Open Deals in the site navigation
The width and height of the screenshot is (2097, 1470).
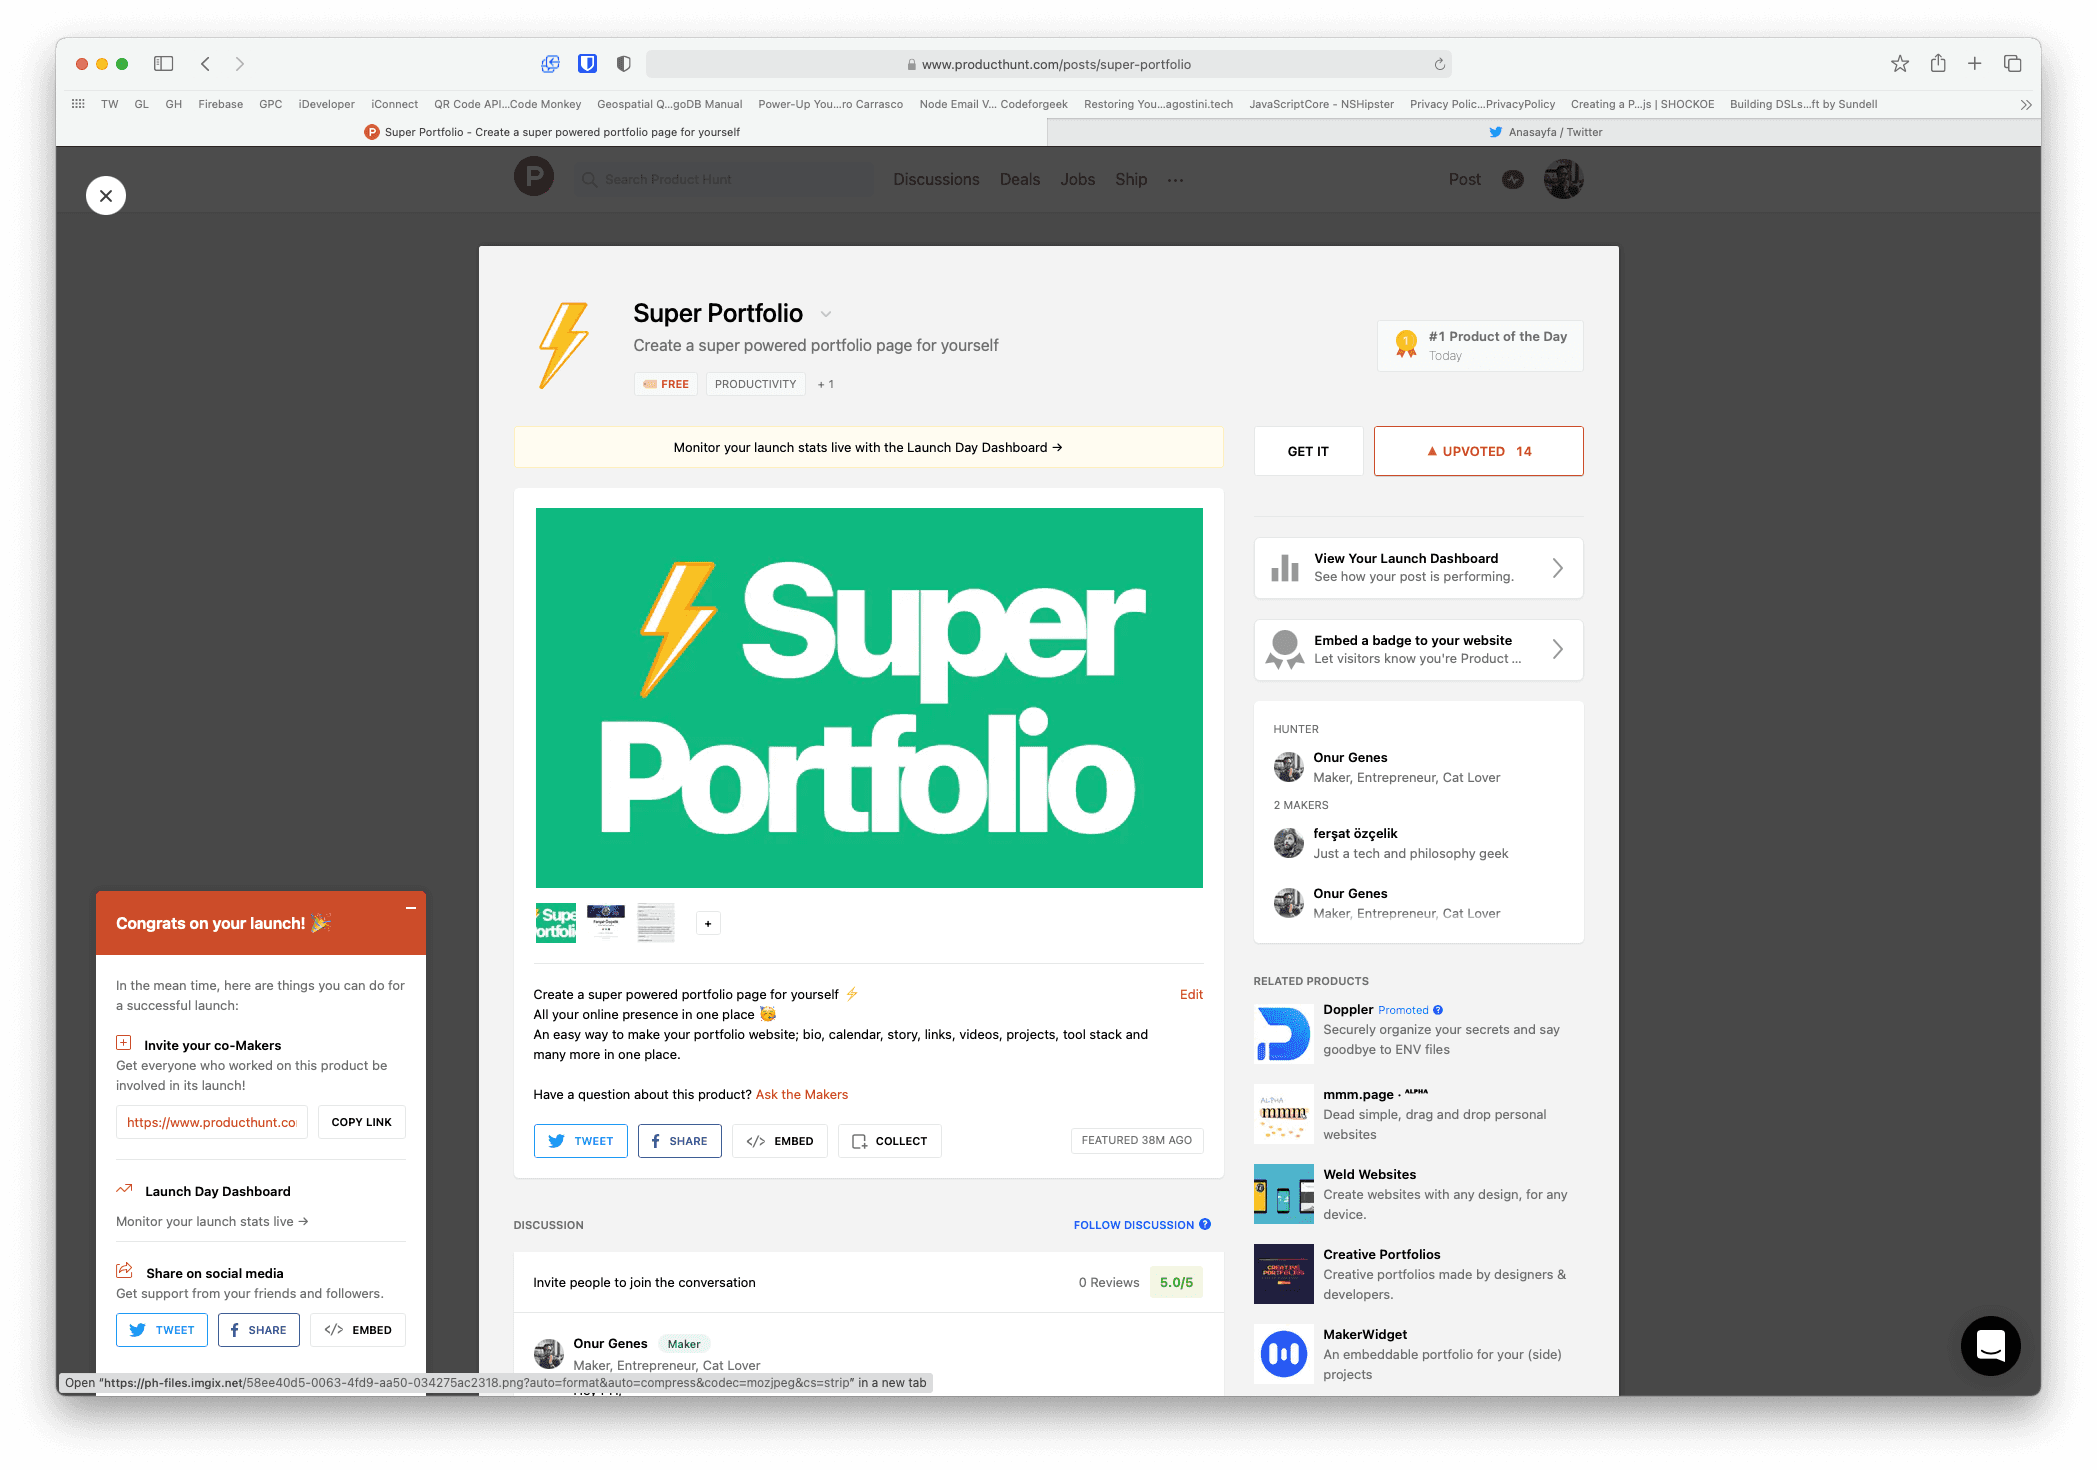pyautogui.click(x=1020, y=179)
